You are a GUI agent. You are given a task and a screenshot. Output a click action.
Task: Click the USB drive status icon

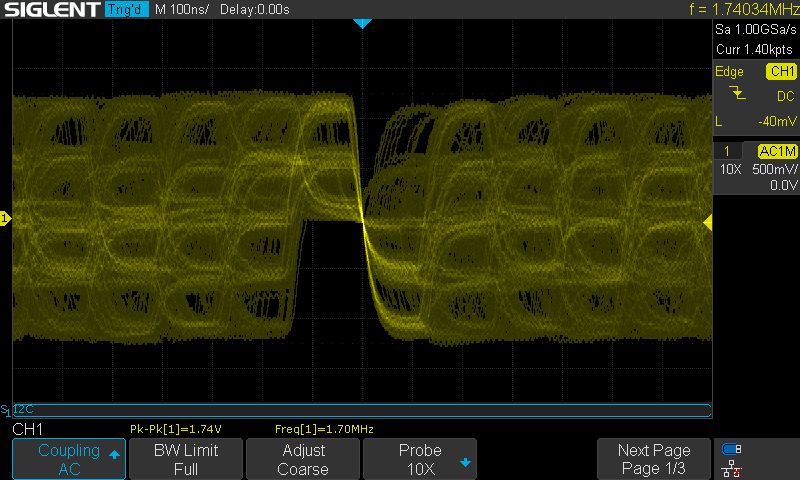732,449
